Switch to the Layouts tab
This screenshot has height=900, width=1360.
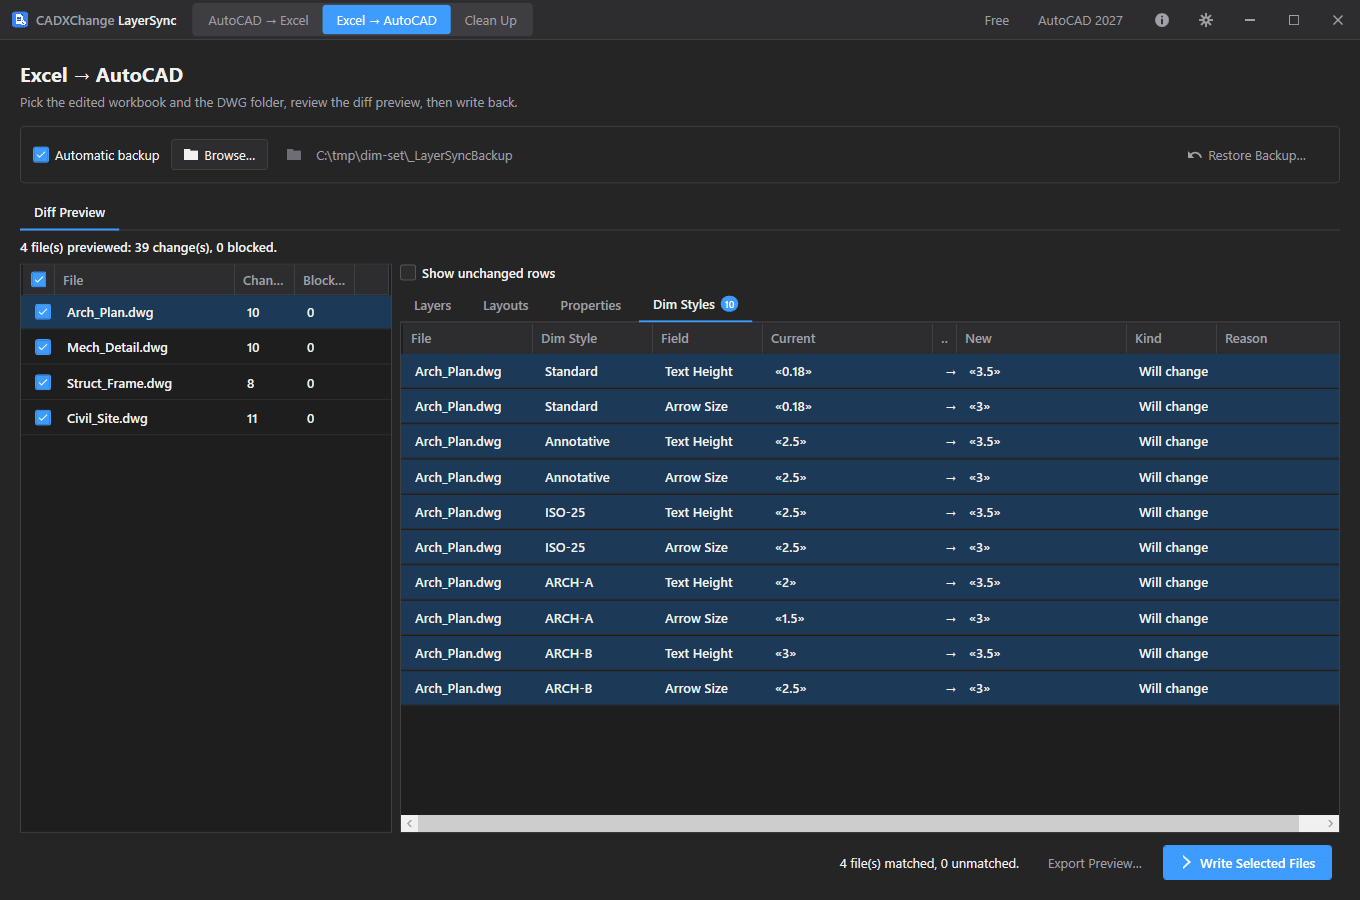point(506,305)
